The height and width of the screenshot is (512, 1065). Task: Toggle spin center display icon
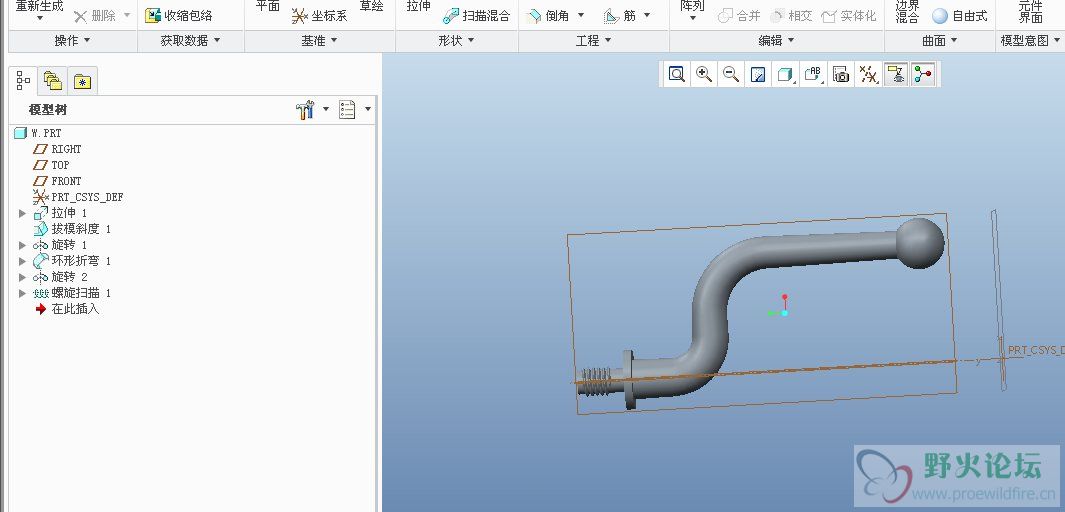(x=923, y=74)
